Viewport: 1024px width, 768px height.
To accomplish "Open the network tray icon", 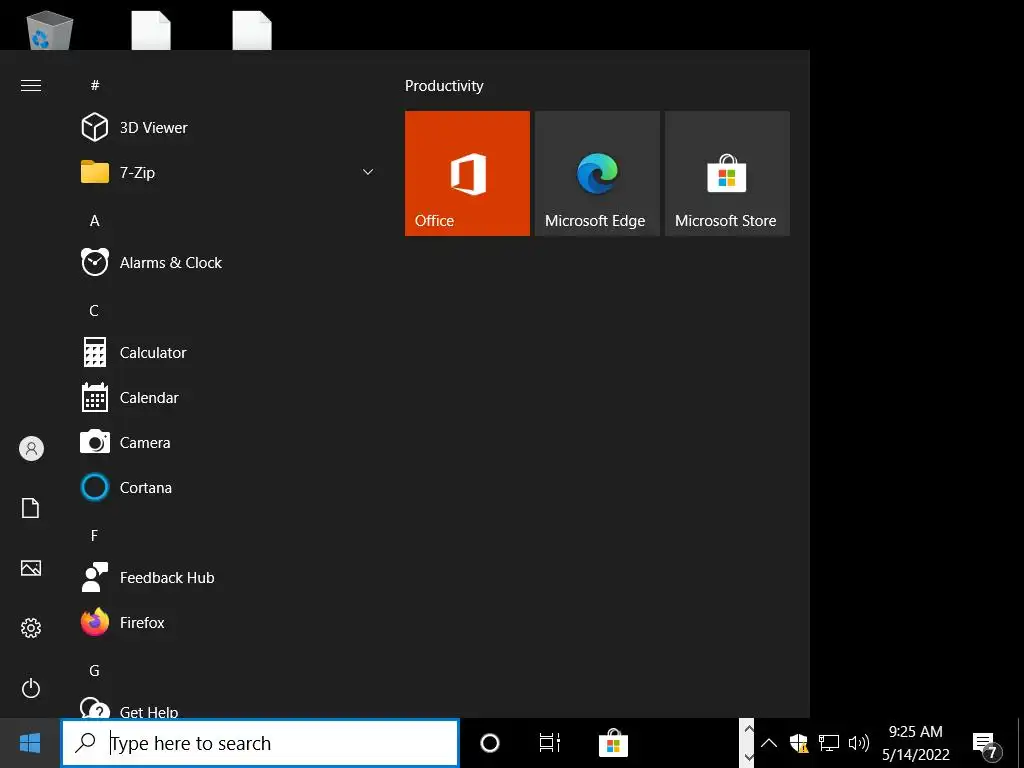I will click(829, 743).
